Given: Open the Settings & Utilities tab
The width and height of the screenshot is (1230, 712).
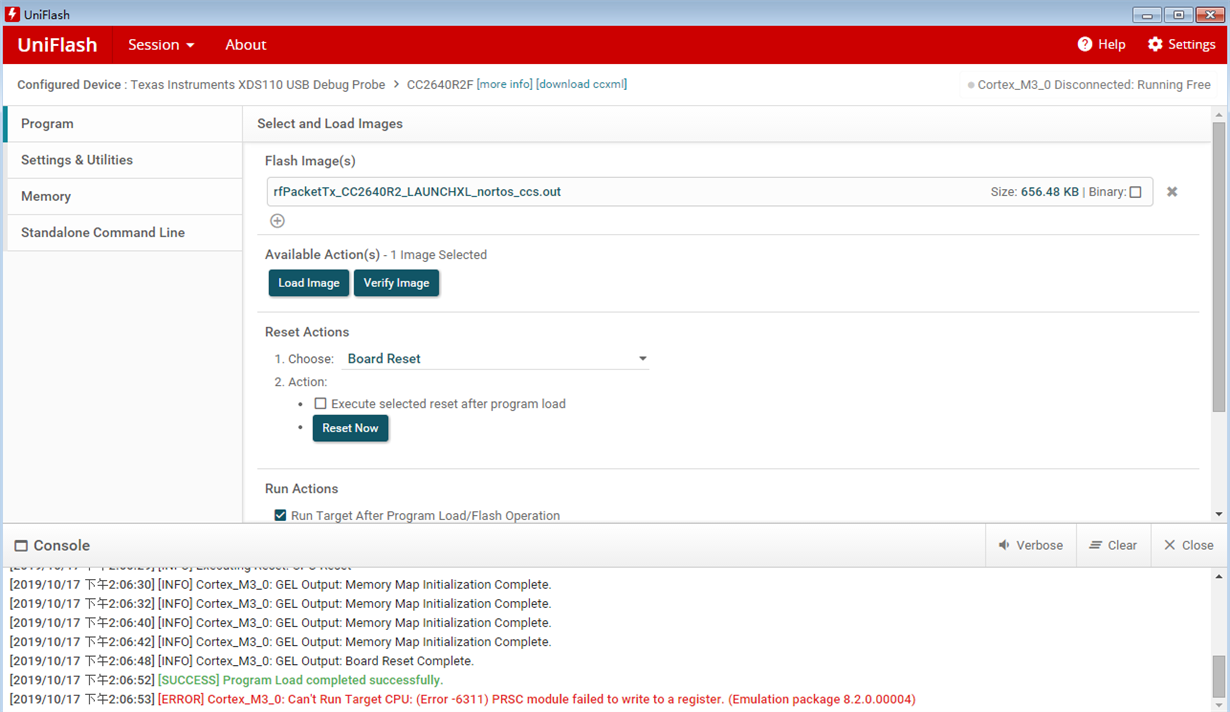Looking at the screenshot, I should coord(122,160).
